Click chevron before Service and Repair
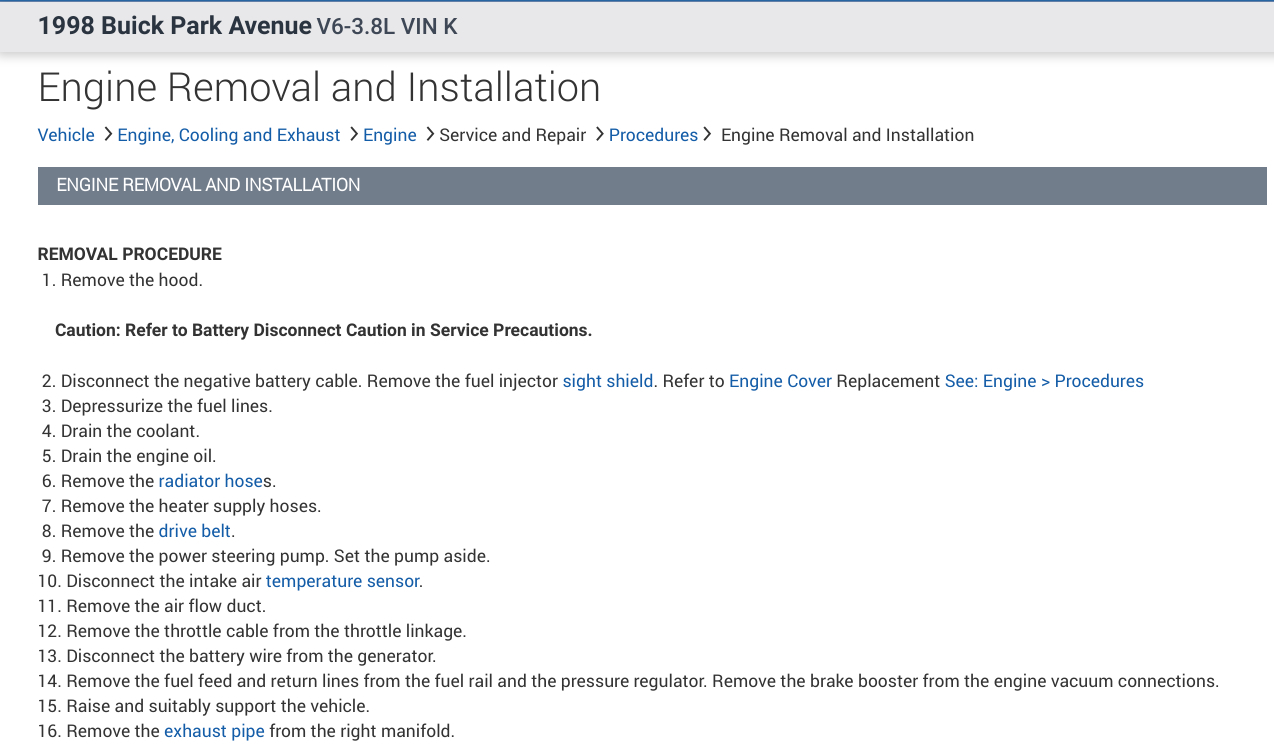 pos(429,134)
